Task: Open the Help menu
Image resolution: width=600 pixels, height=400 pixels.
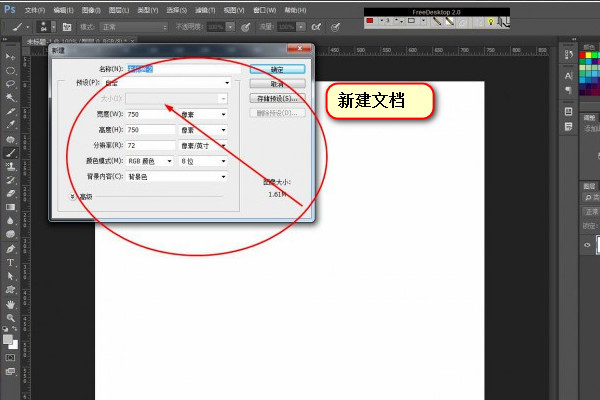Action: [295, 10]
